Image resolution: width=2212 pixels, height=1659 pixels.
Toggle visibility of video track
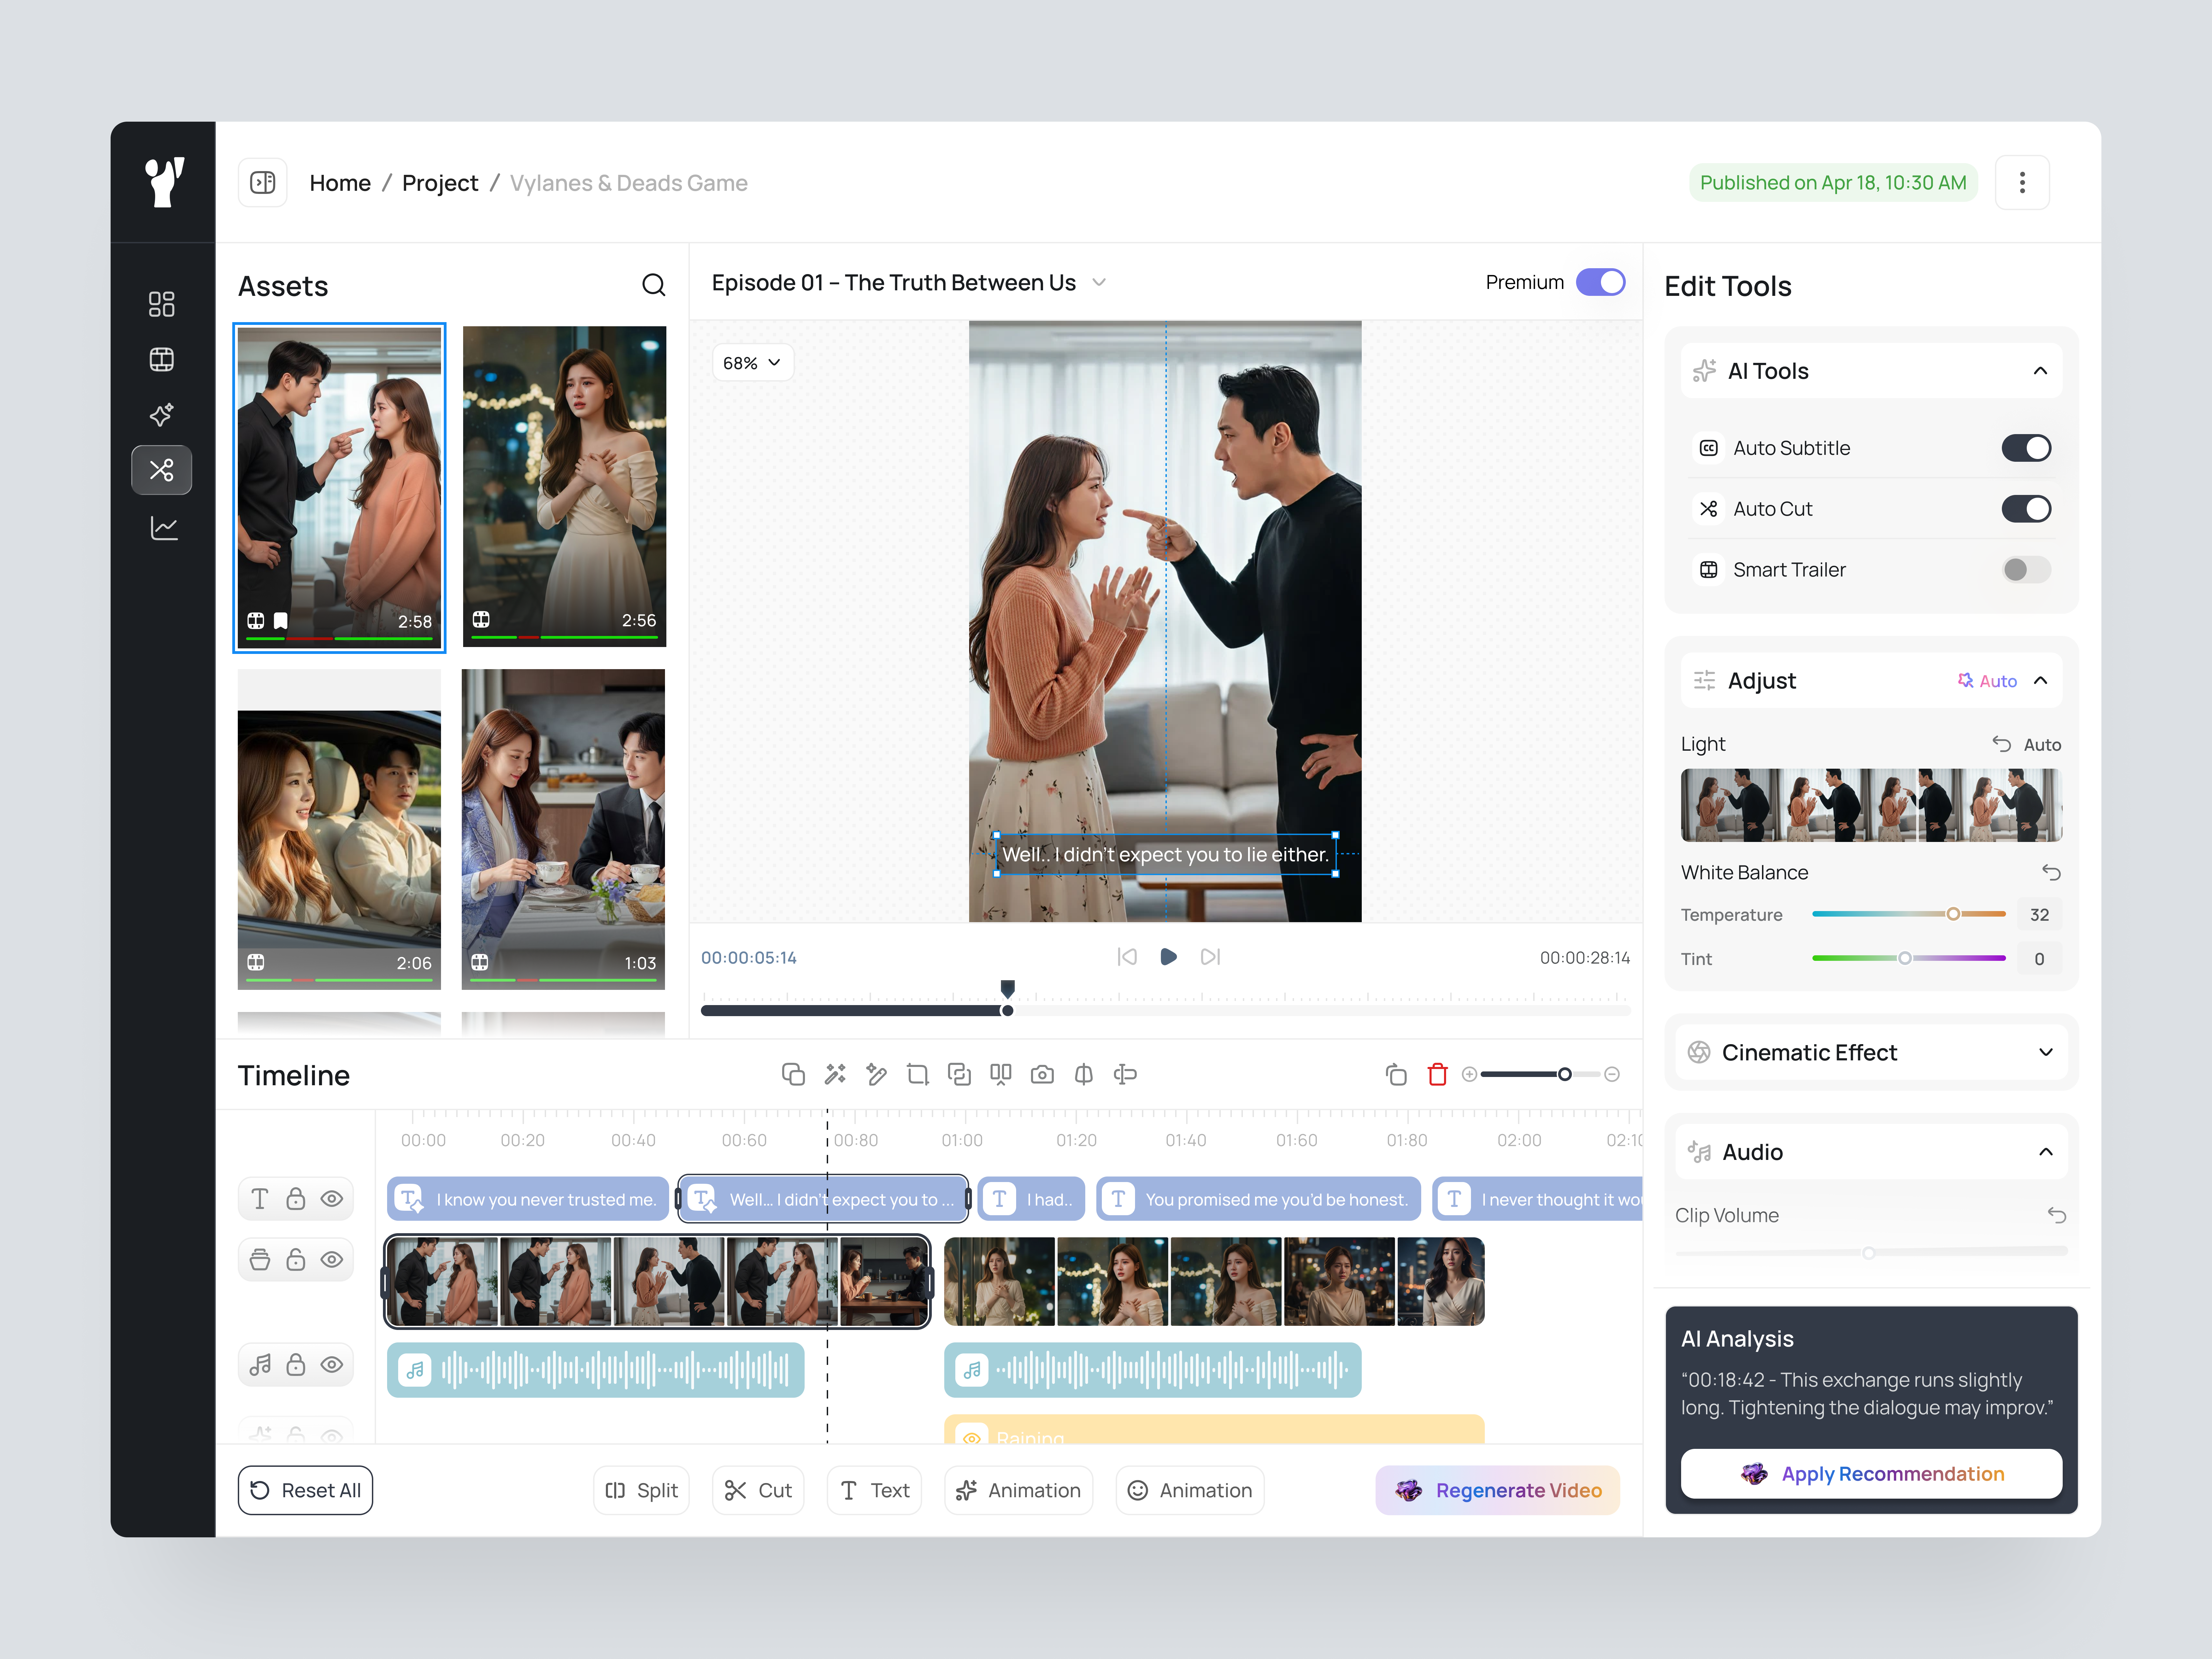pyautogui.click(x=332, y=1260)
